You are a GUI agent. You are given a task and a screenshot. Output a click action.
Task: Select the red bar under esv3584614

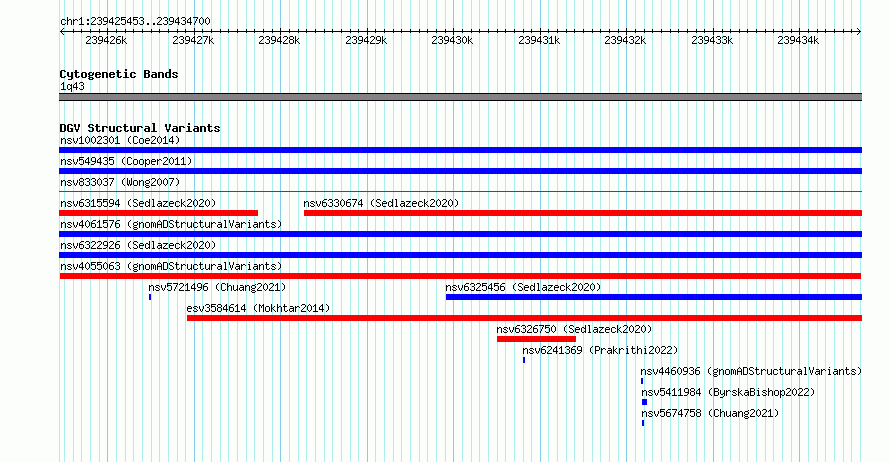[x=524, y=318]
